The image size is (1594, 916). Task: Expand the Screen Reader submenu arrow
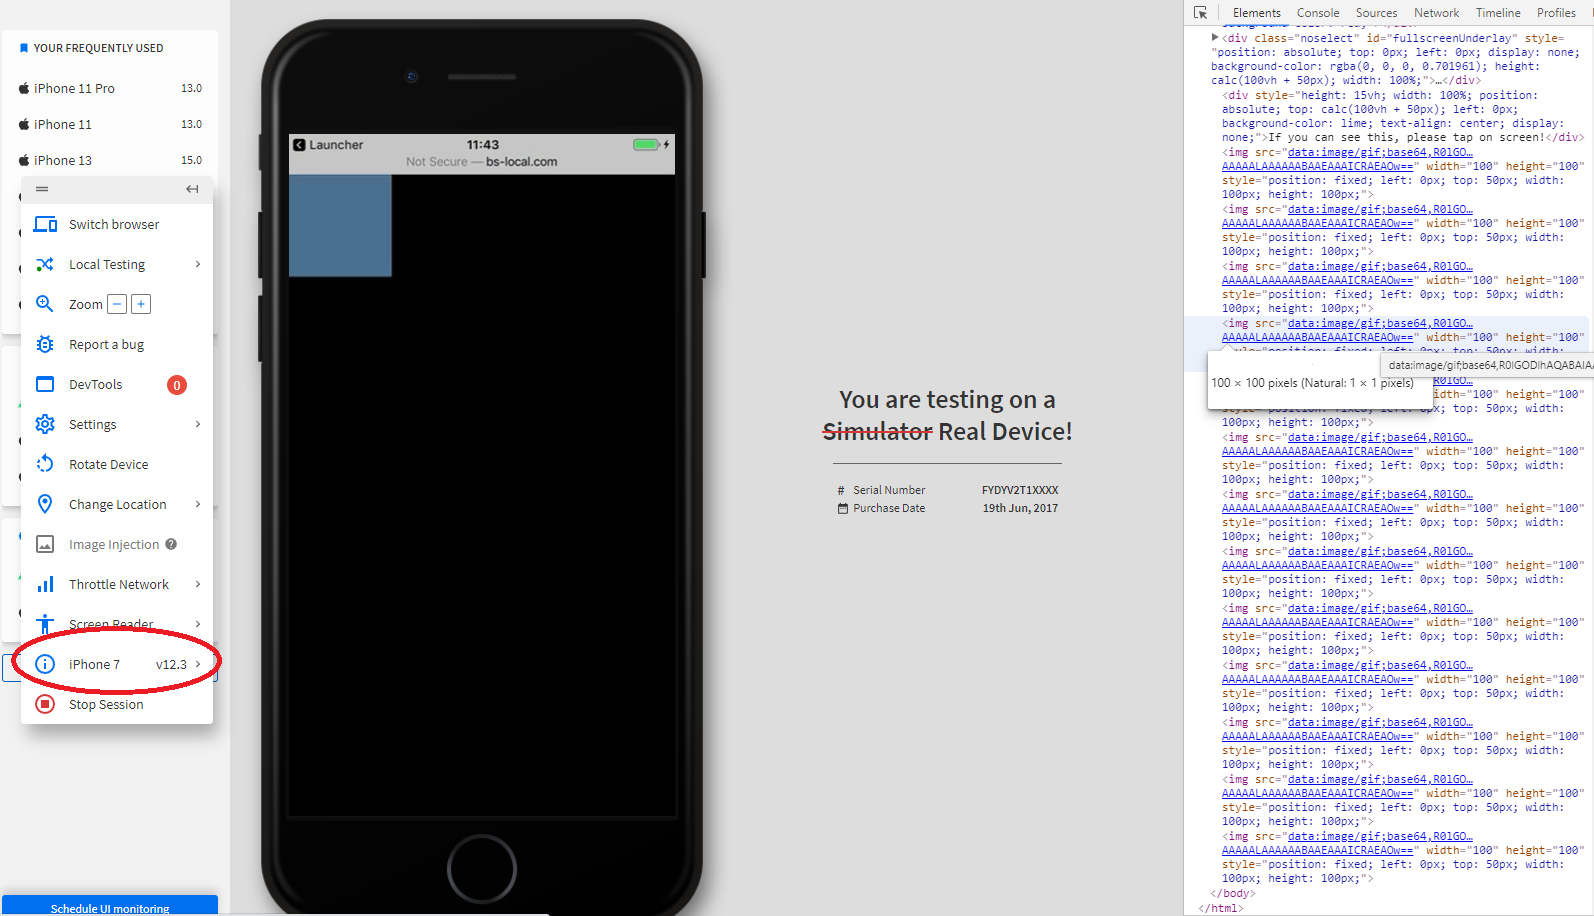tap(198, 624)
